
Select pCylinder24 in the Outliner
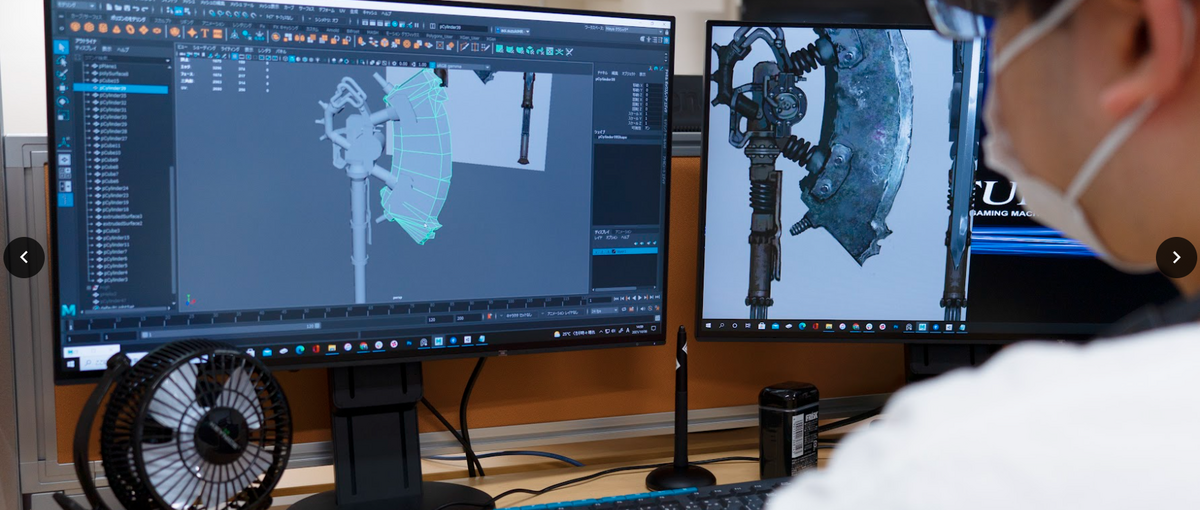point(114,188)
